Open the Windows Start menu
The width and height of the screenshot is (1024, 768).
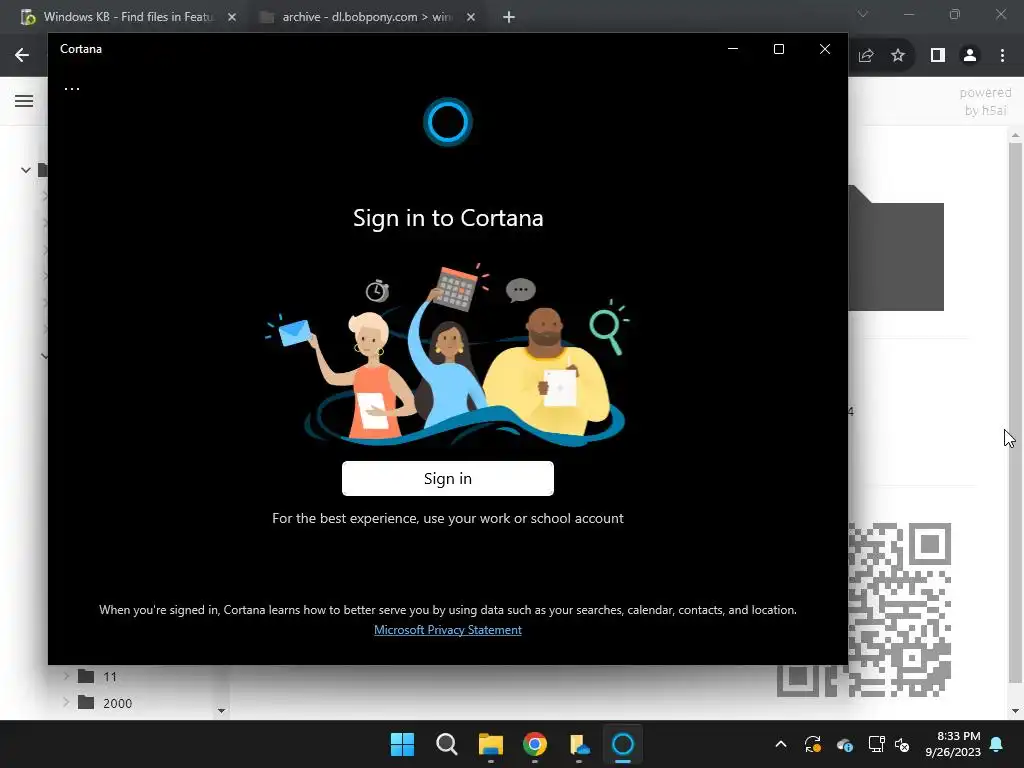pos(402,744)
